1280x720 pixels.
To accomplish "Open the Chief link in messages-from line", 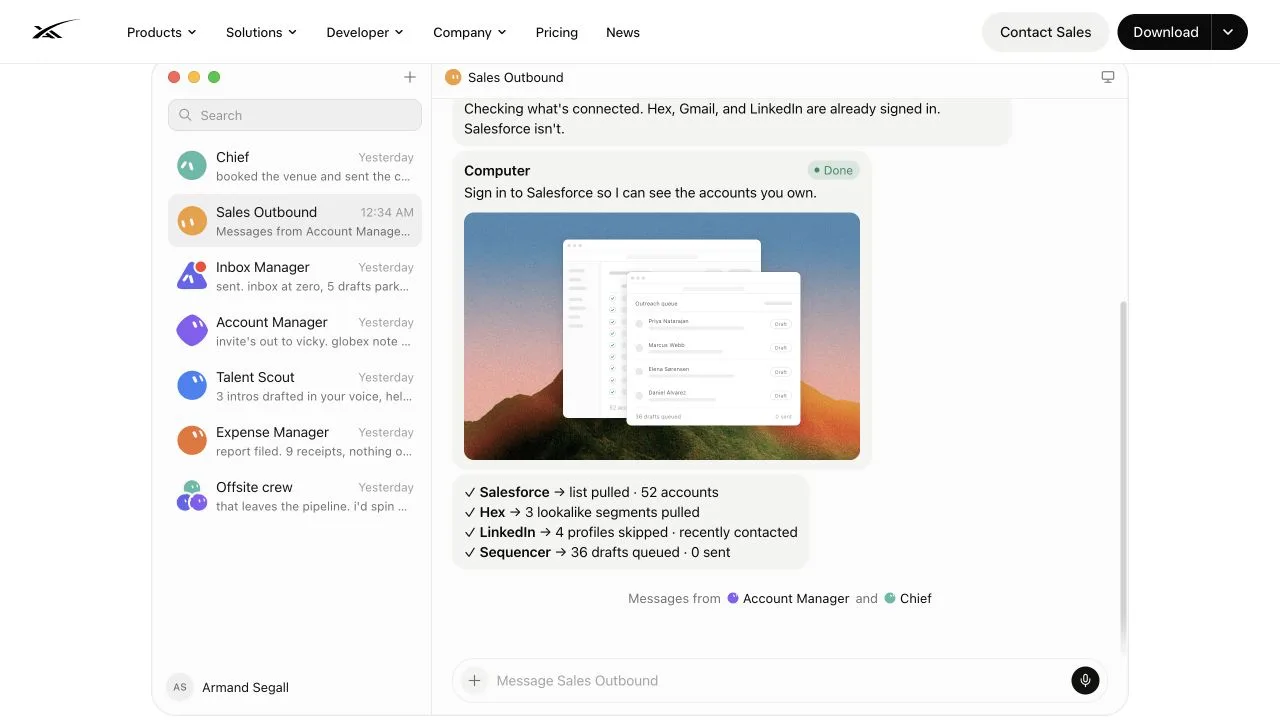I will 908,598.
